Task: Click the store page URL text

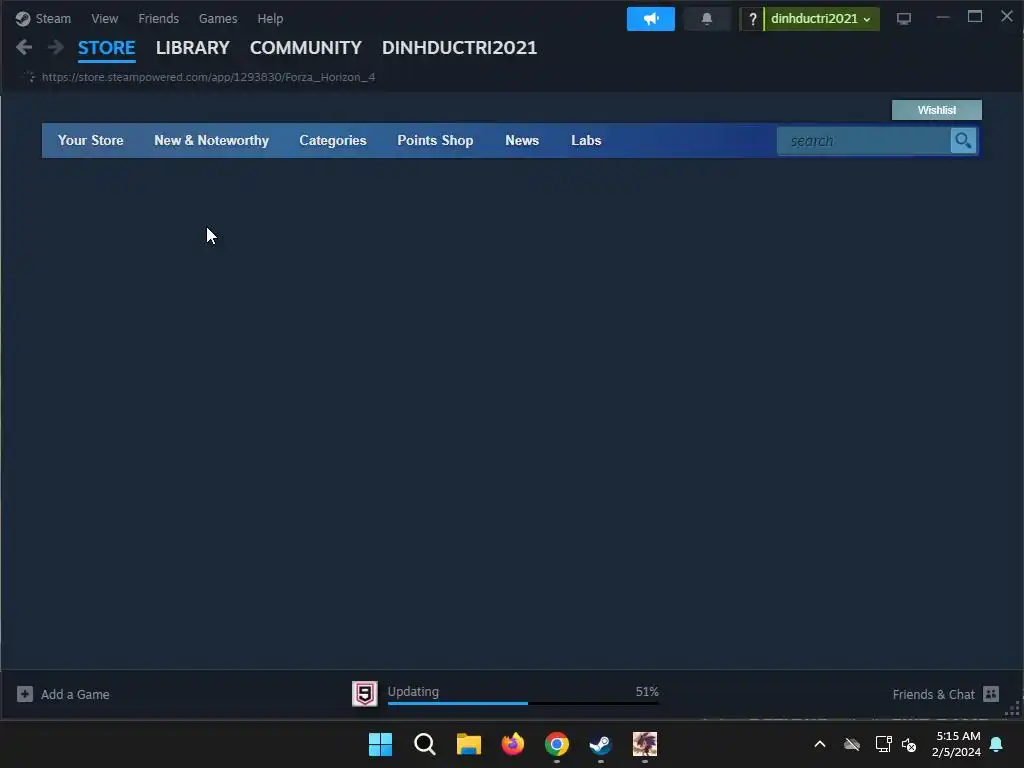Action: click(208, 77)
